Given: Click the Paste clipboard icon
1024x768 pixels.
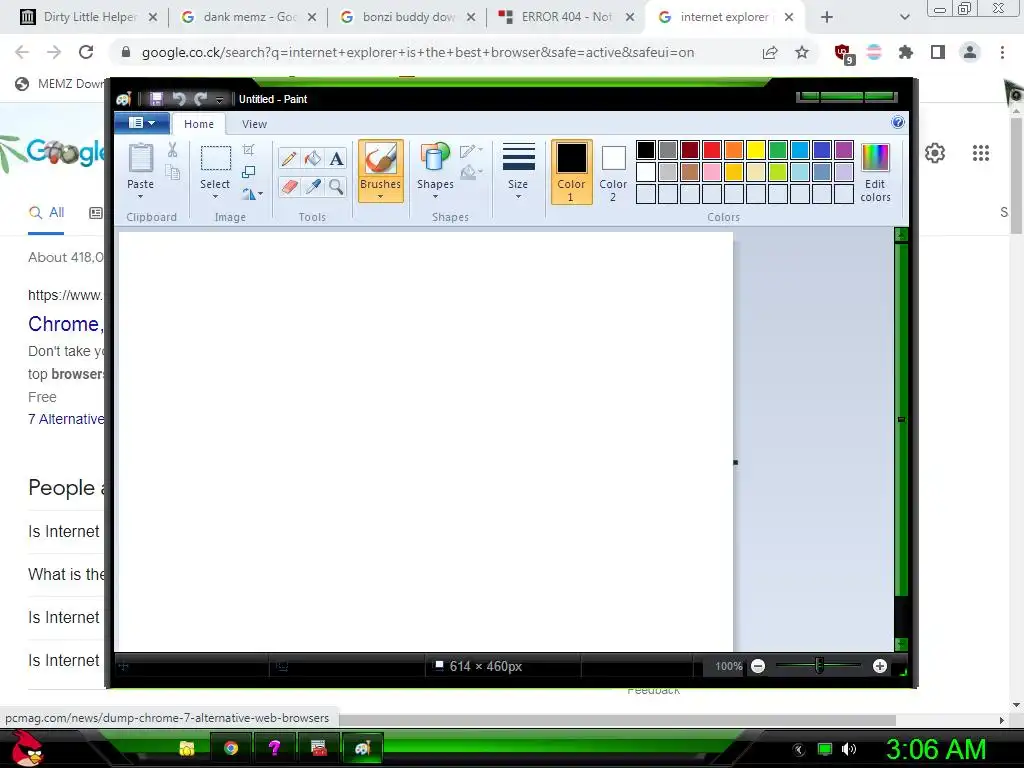Looking at the screenshot, I should pyautogui.click(x=140, y=159).
